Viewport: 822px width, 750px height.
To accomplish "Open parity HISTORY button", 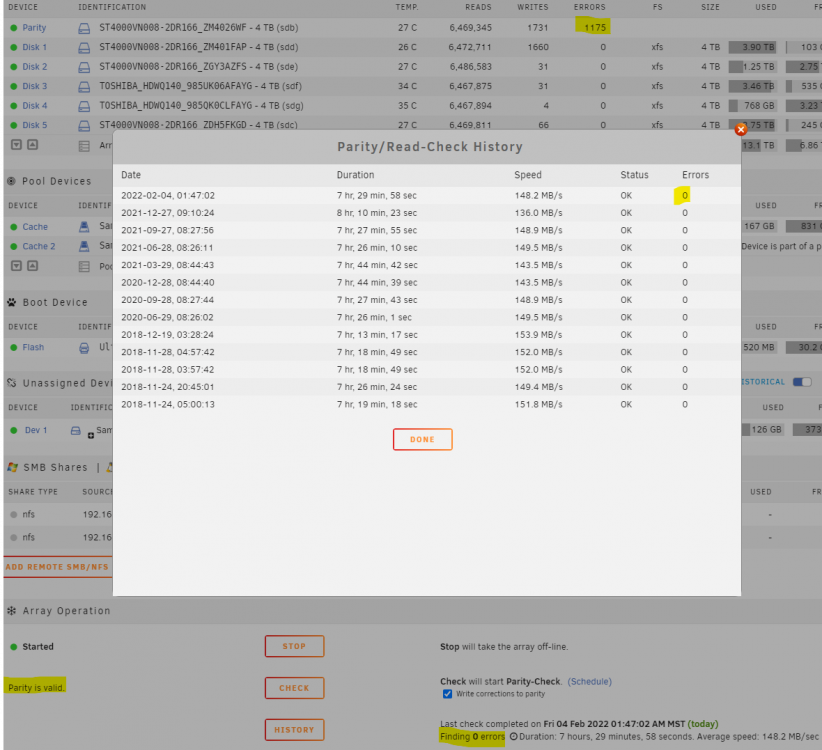I will pyautogui.click(x=294, y=730).
